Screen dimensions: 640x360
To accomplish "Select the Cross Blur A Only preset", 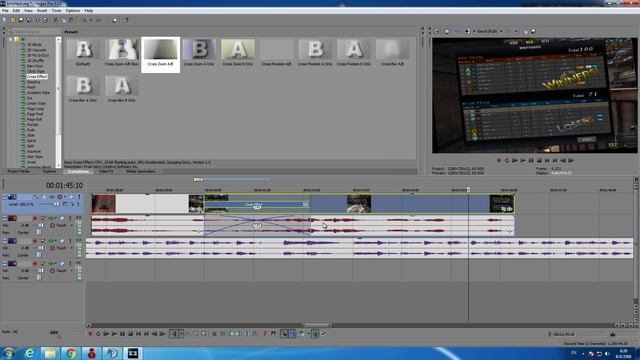I will point(83,89).
